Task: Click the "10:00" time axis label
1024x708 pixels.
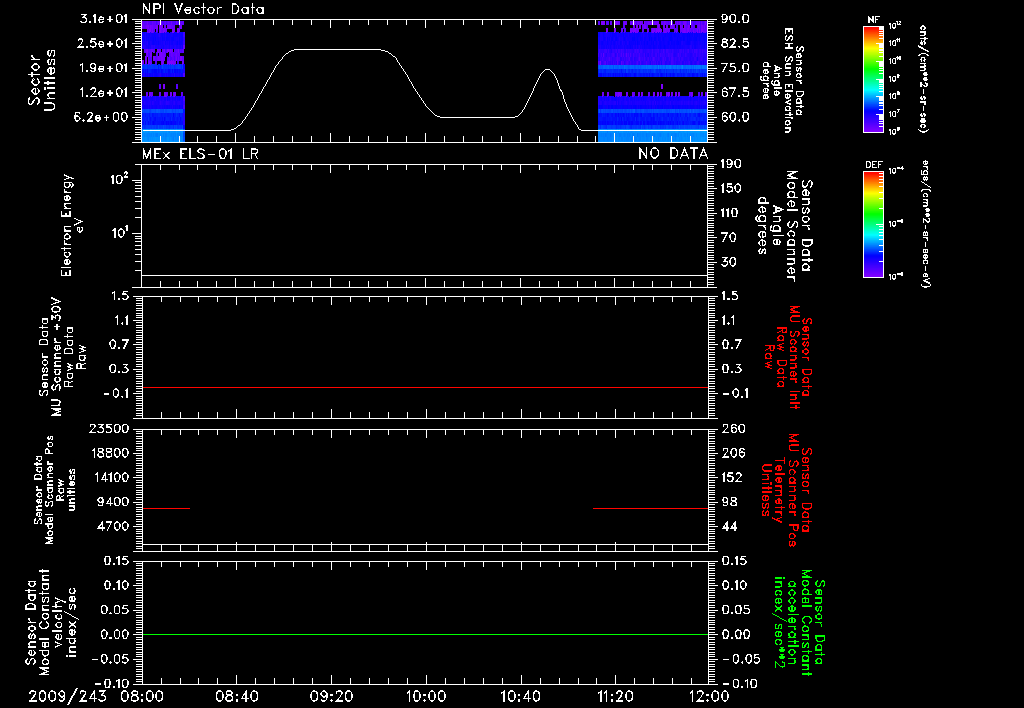Action: (425, 696)
